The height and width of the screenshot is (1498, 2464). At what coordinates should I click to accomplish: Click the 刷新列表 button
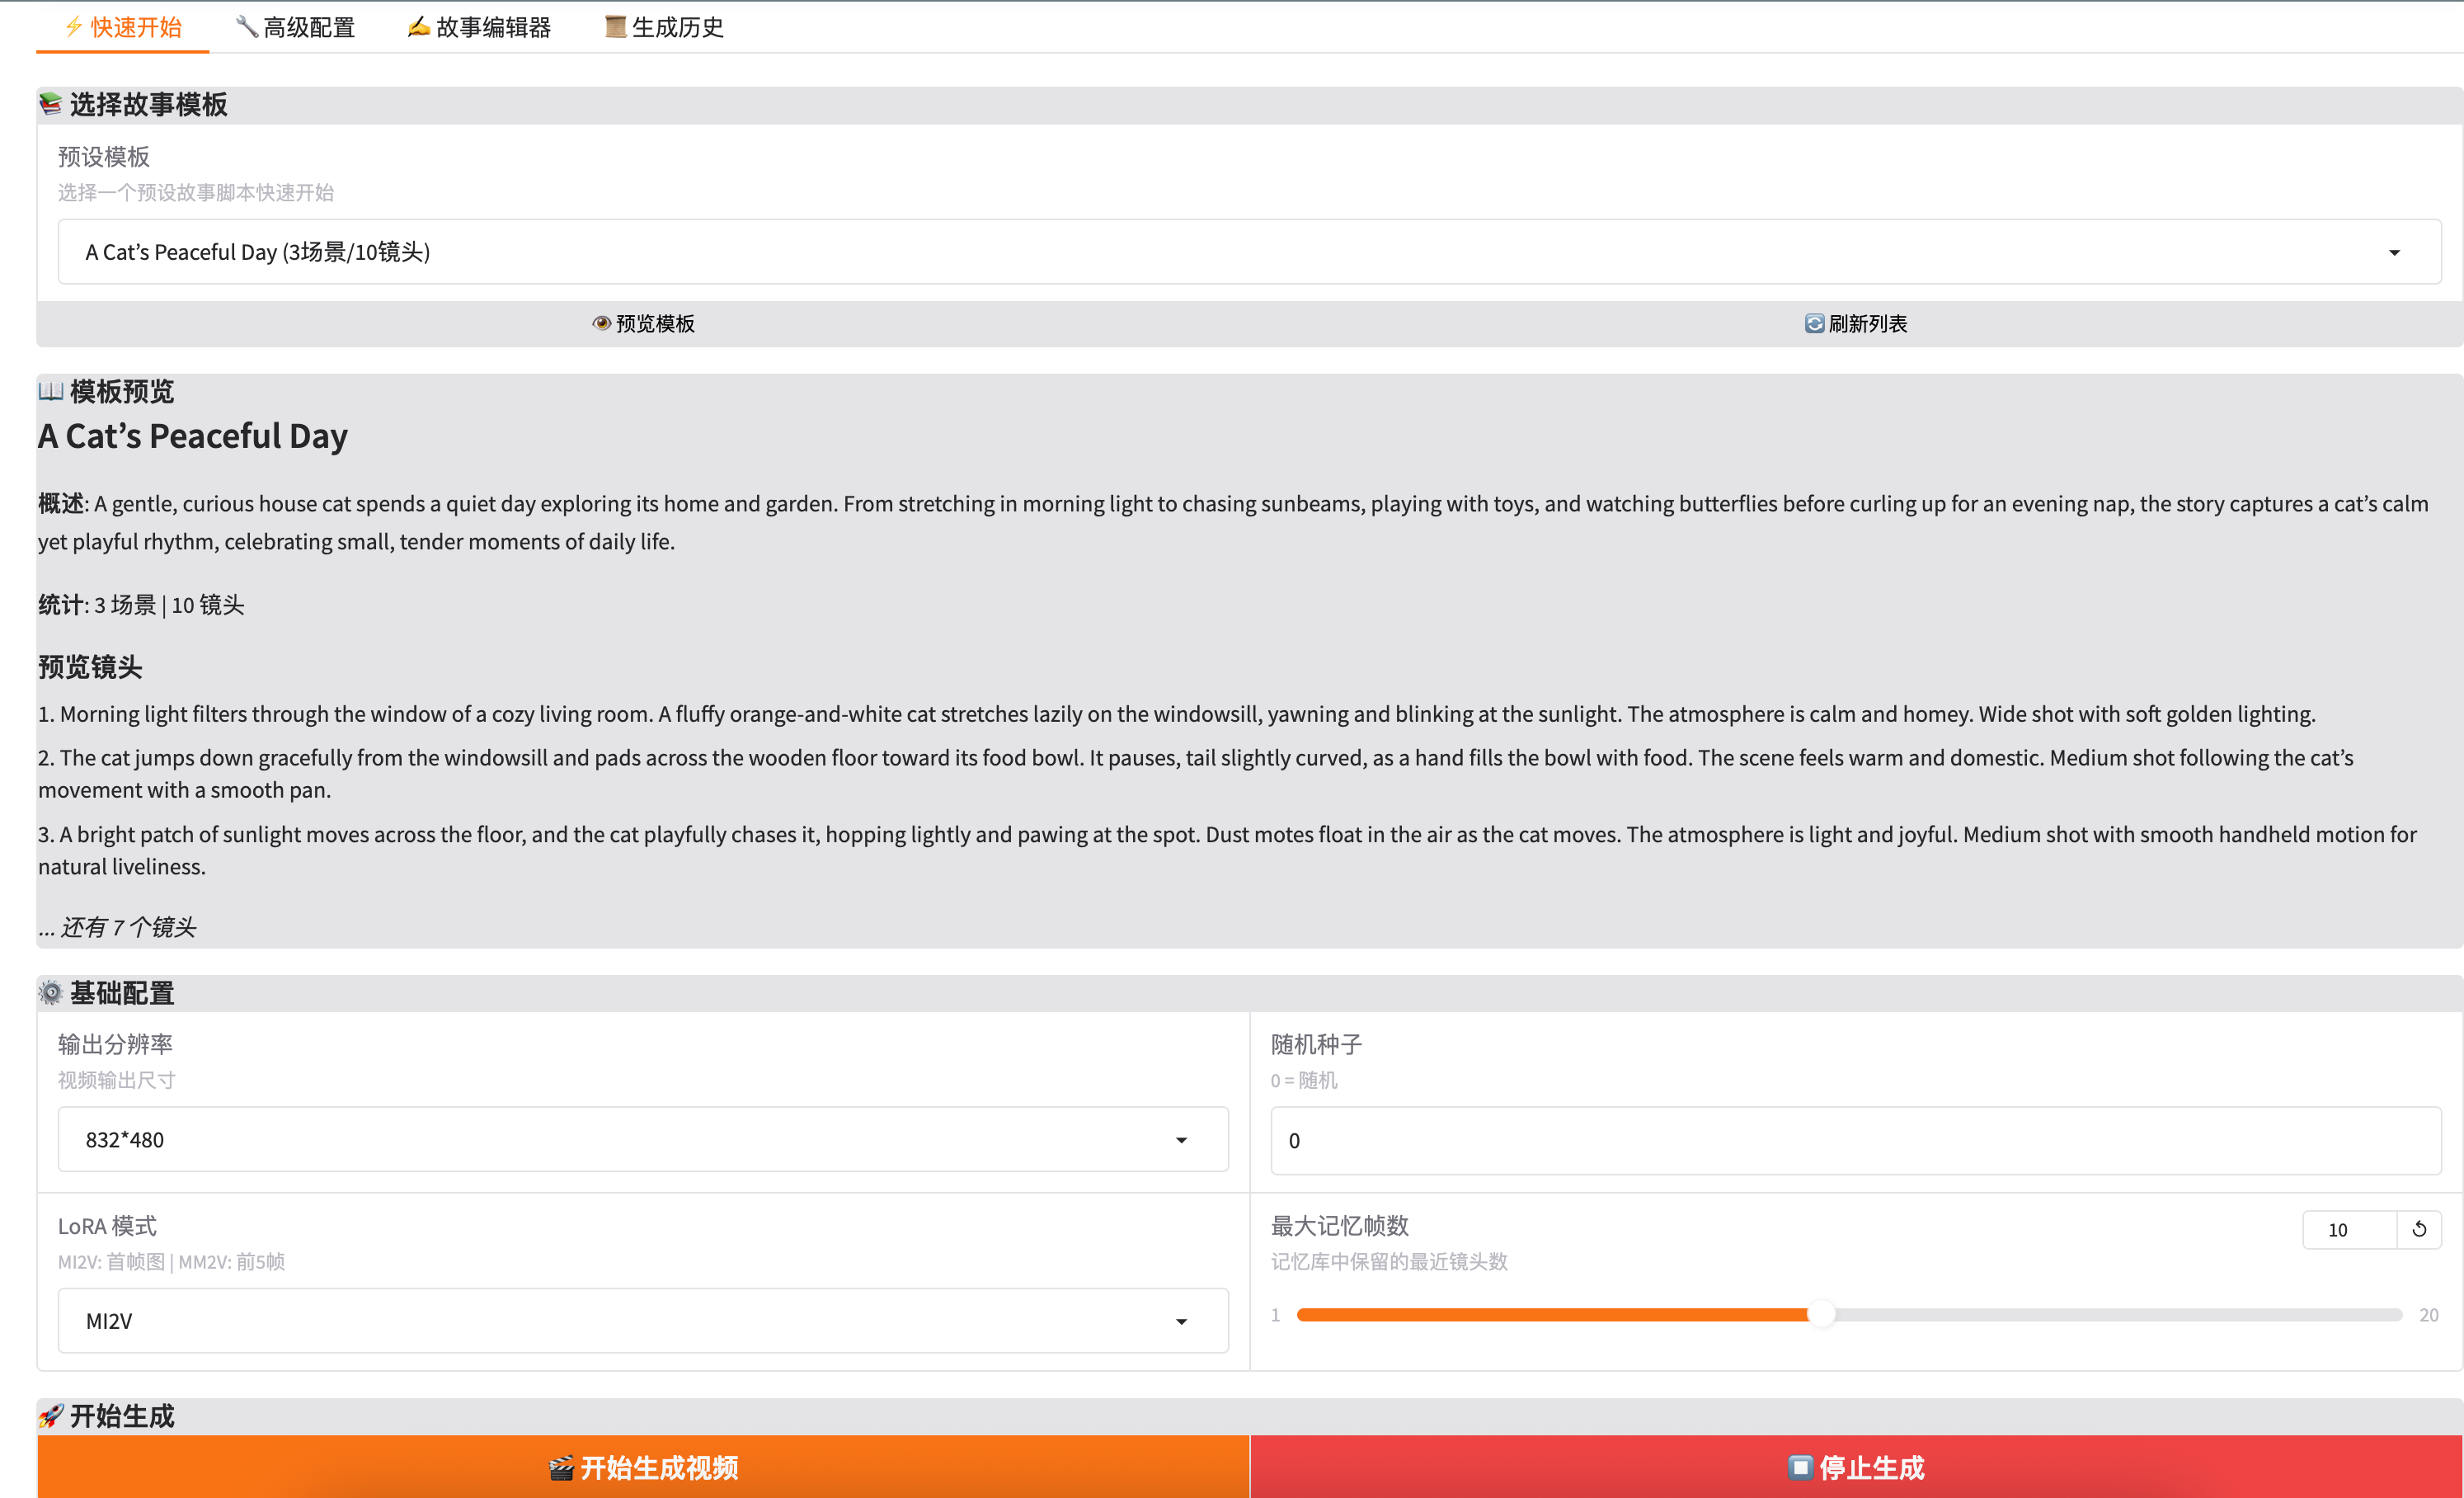[x=1855, y=323]
